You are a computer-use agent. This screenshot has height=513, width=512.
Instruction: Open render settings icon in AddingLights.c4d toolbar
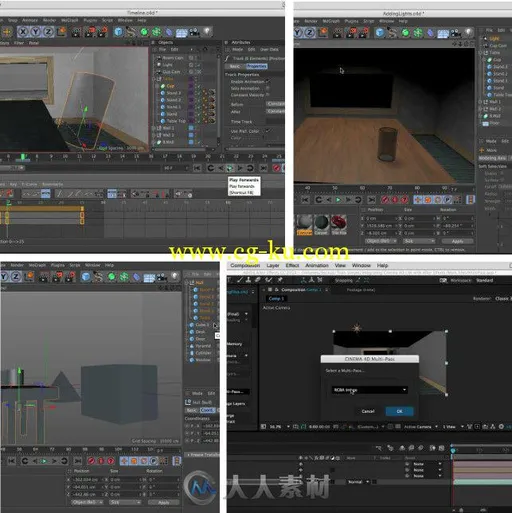364,33
